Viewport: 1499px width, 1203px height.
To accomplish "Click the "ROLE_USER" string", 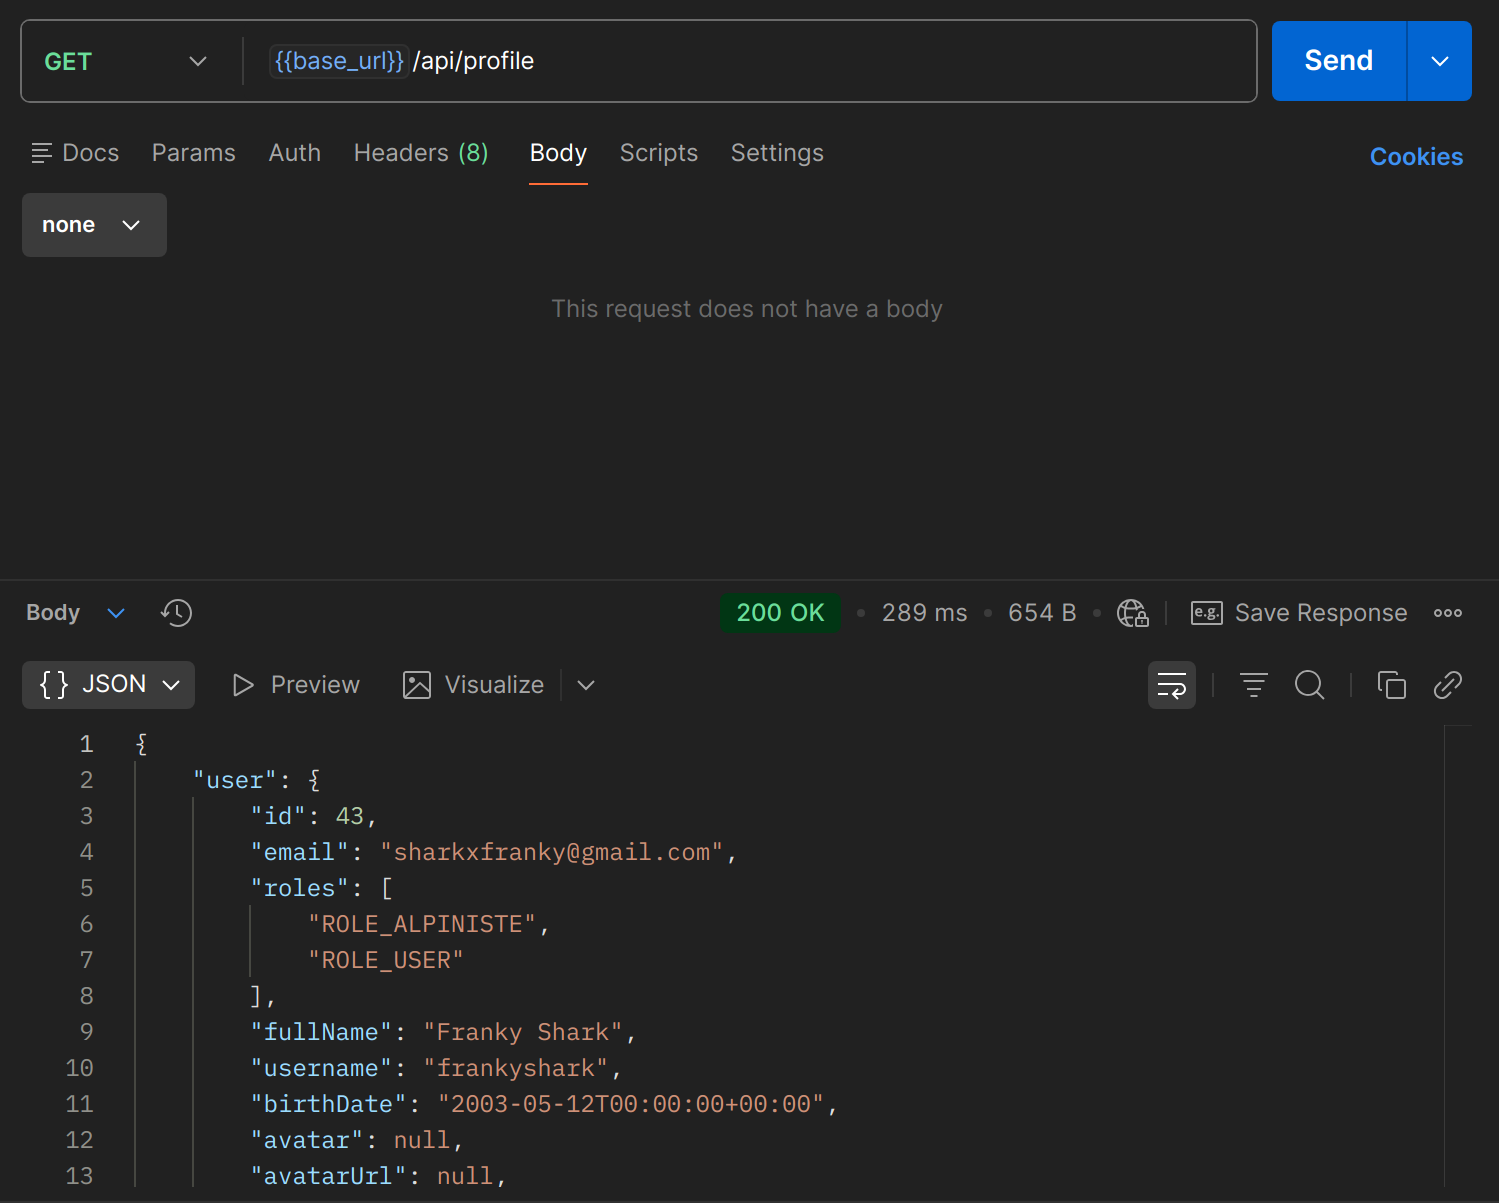I will click(386, 960).
